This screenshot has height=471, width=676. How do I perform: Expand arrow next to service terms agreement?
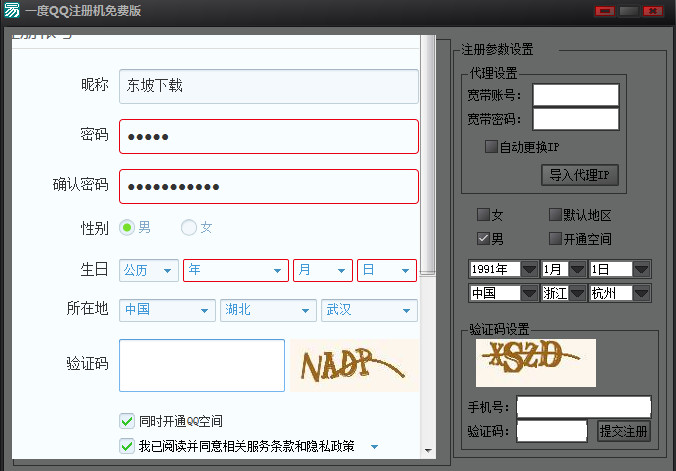tap(374, 447)
